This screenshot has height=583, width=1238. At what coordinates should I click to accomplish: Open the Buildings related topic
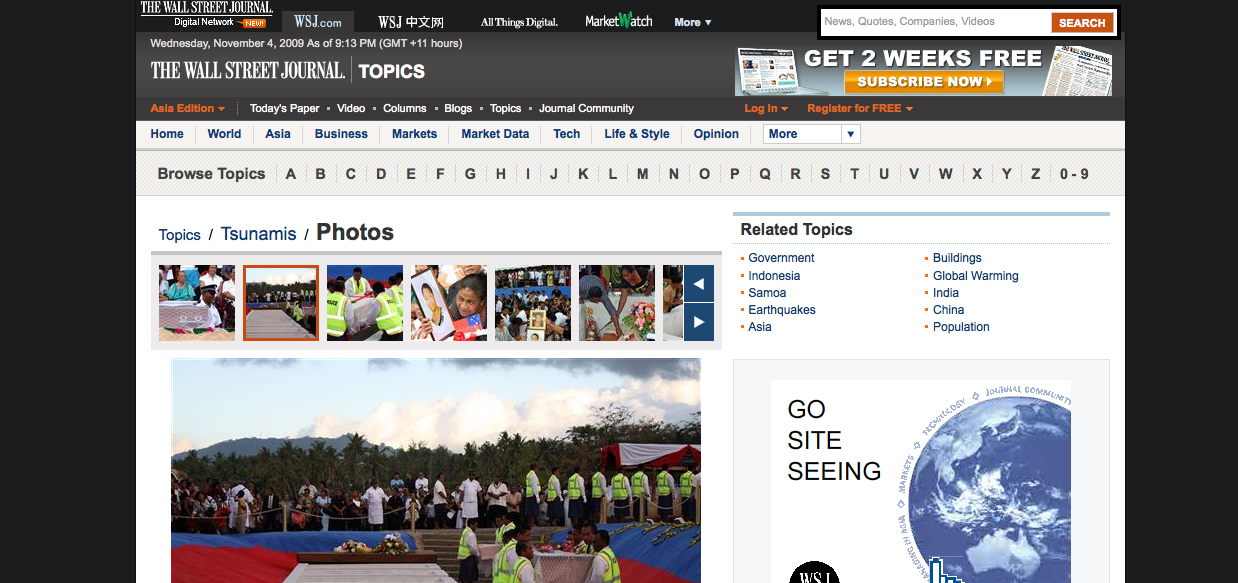point(957,258)
